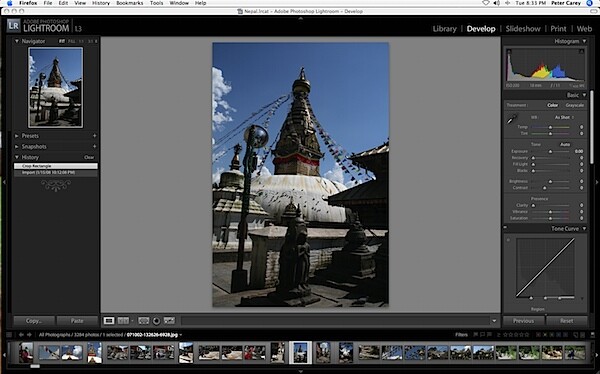The width and height of the screenshot is (600, 374).
Task: Set Navigator zoom to FILL
Action: [x=72, y=41]
